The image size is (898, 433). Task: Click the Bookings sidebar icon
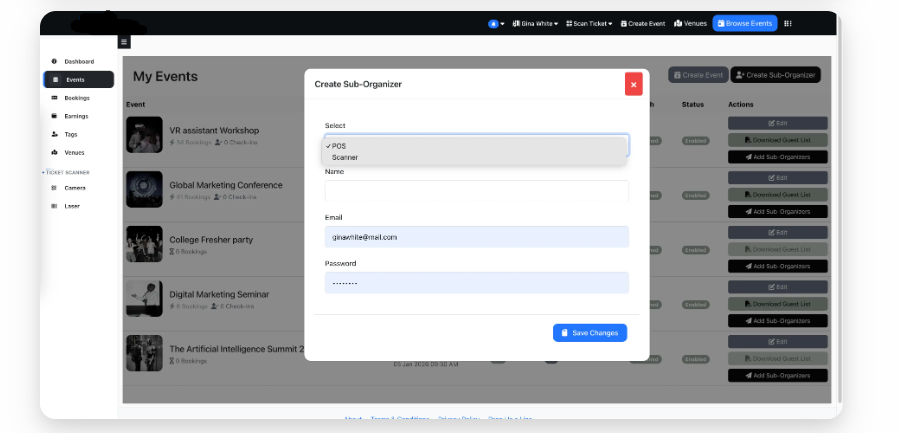(54, 98)
